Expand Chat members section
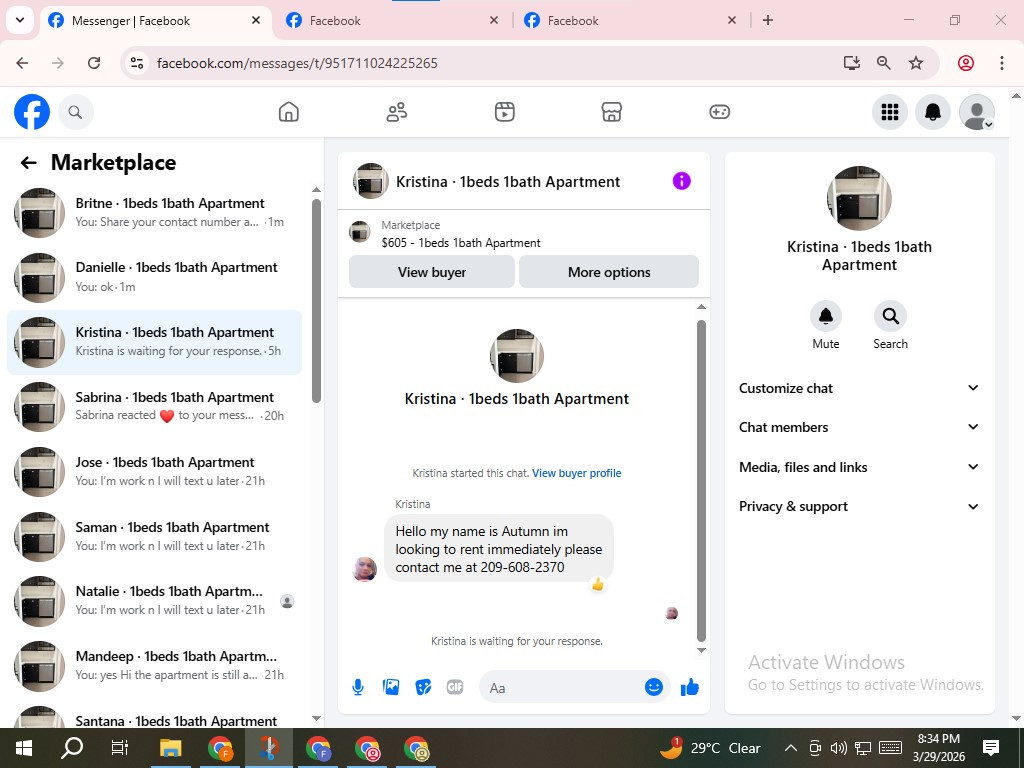Viewport: 1024px width, 768px height. (859, 427)
